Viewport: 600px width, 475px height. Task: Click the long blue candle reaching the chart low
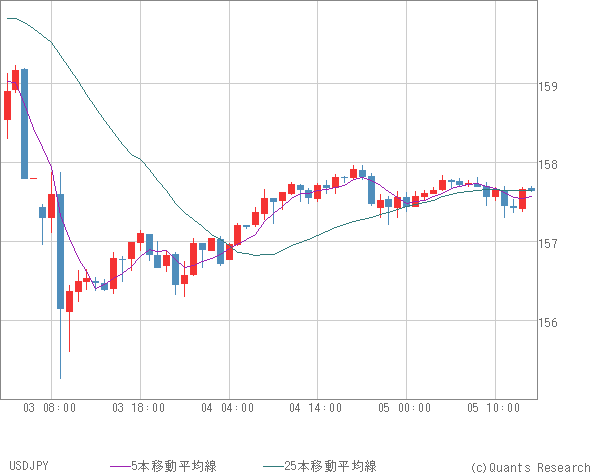[60, 251]
